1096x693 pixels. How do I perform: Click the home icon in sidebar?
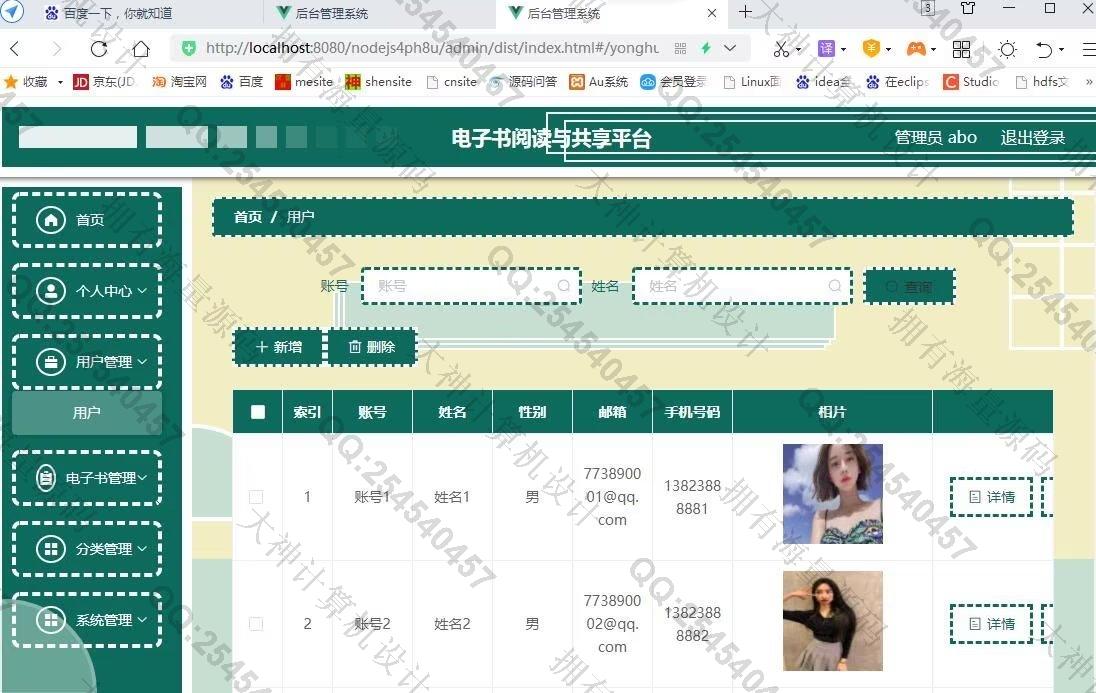point(51,219)
